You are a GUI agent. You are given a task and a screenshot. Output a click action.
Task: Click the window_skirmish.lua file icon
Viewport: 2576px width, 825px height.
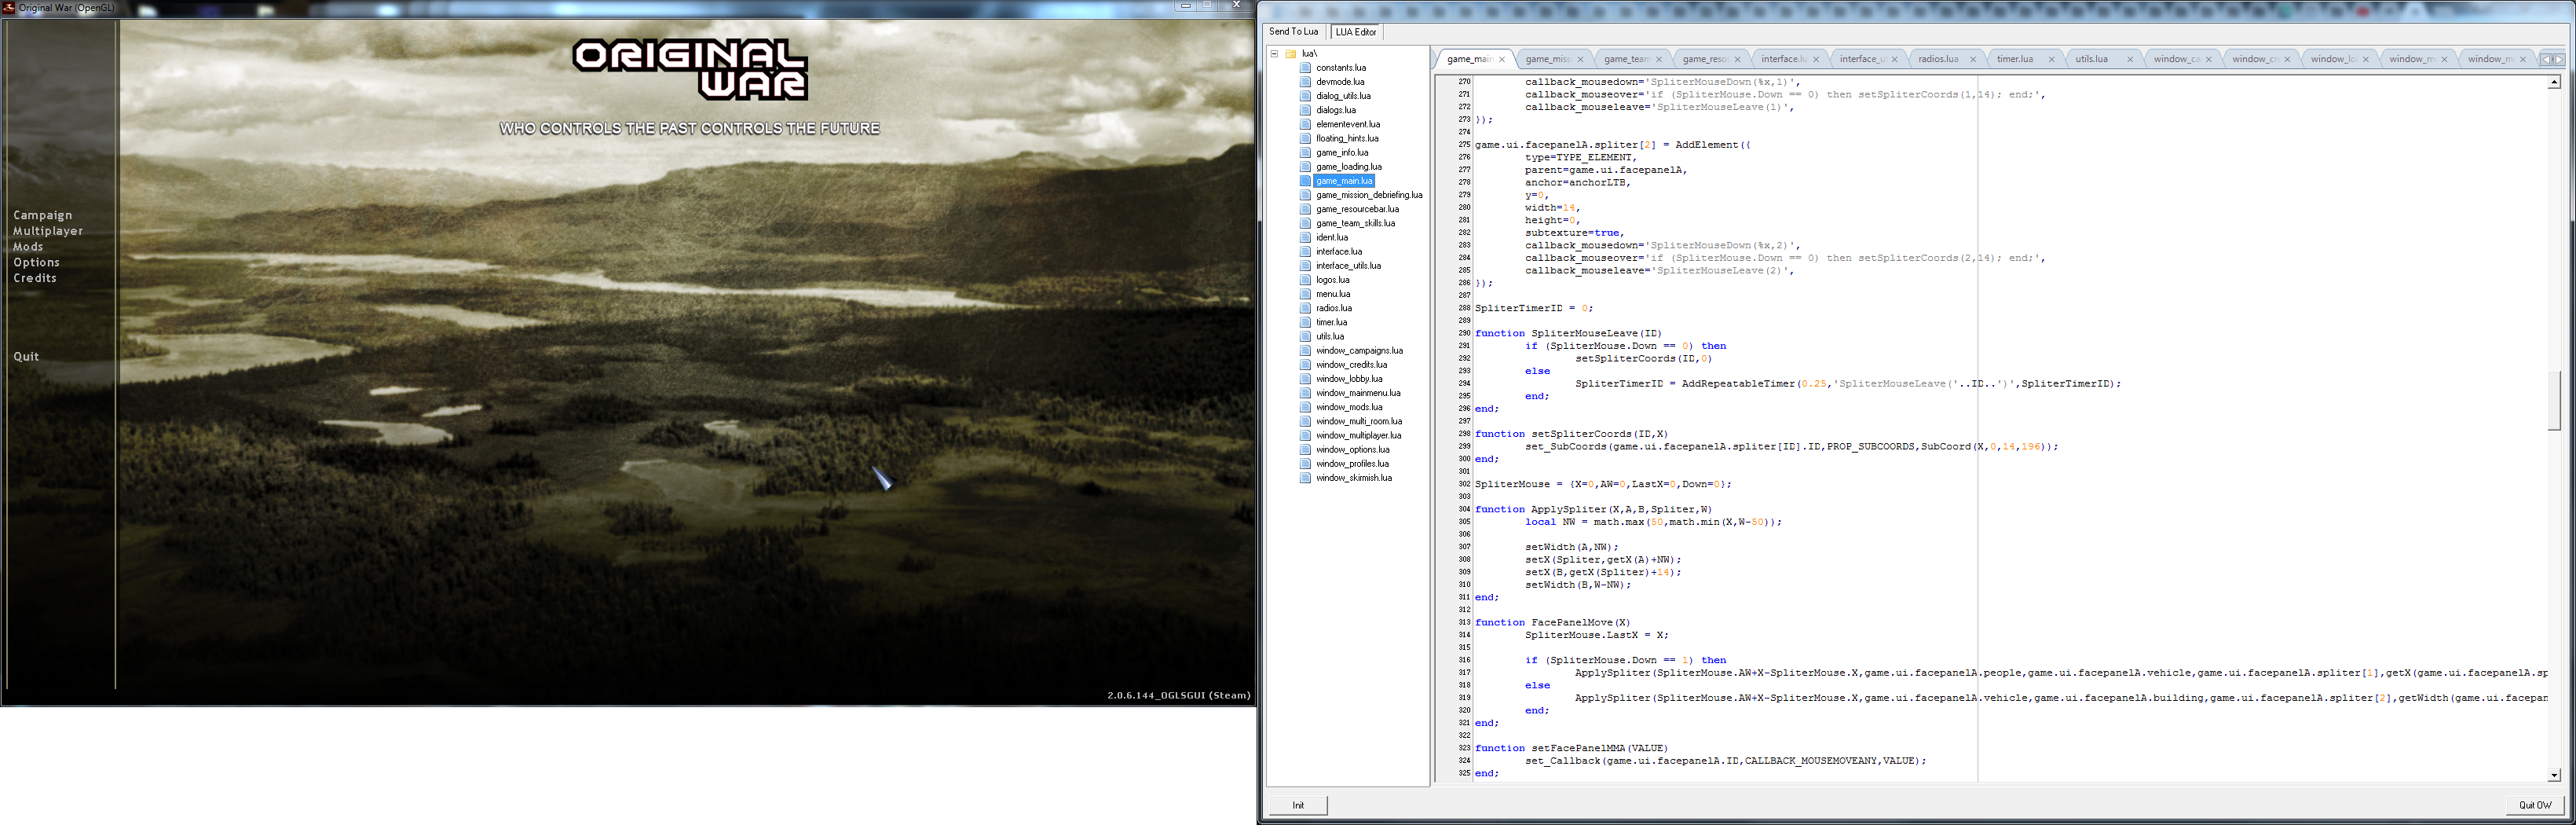click(x=1305, y=478)
